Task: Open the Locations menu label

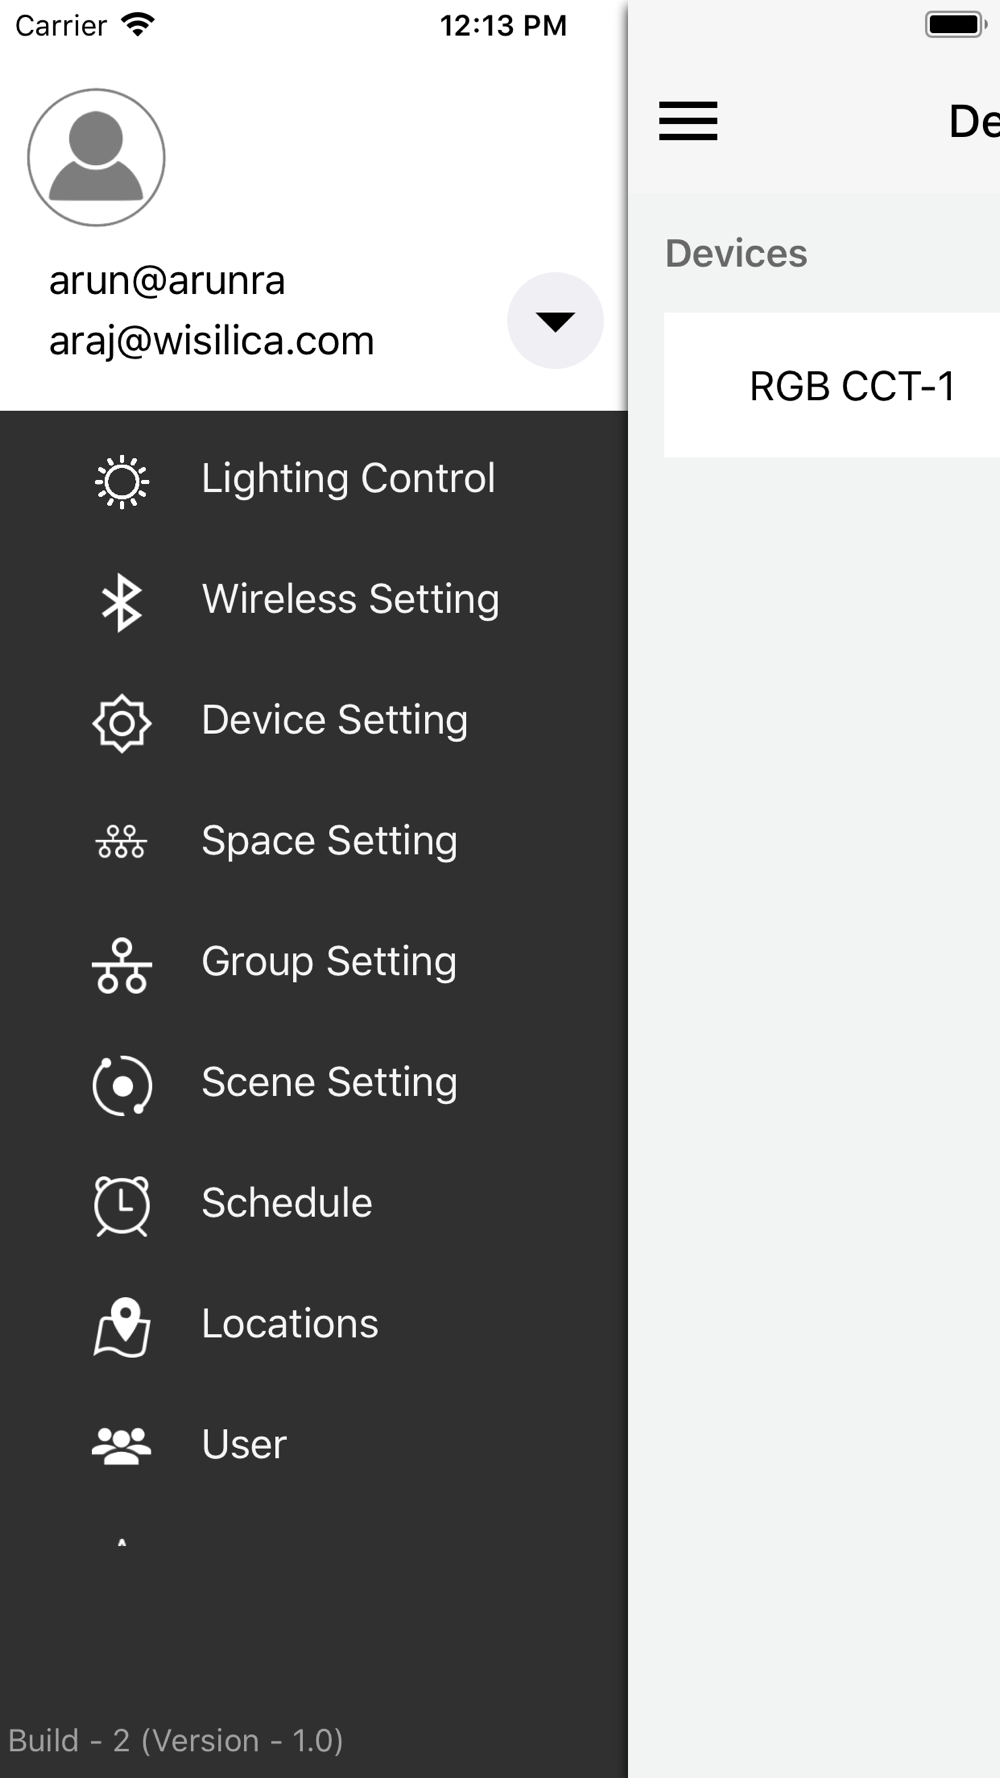Action: point(290,1324)
